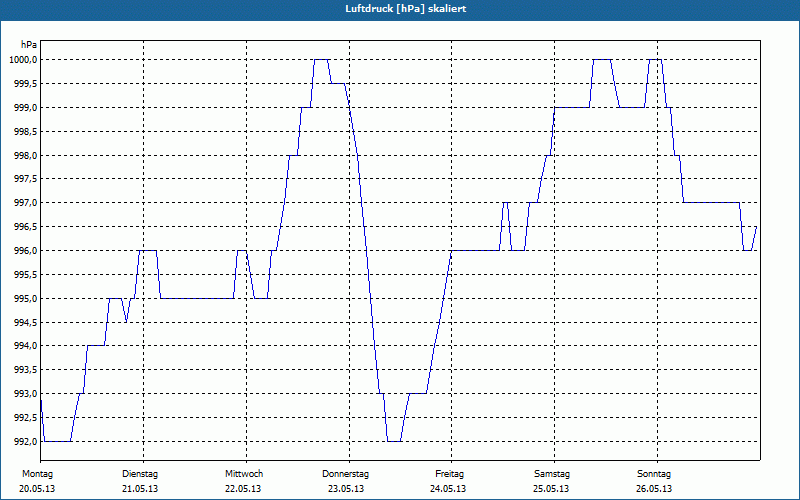Click the 992,5 axis value

pyautogui.click(x=25, y=418)
